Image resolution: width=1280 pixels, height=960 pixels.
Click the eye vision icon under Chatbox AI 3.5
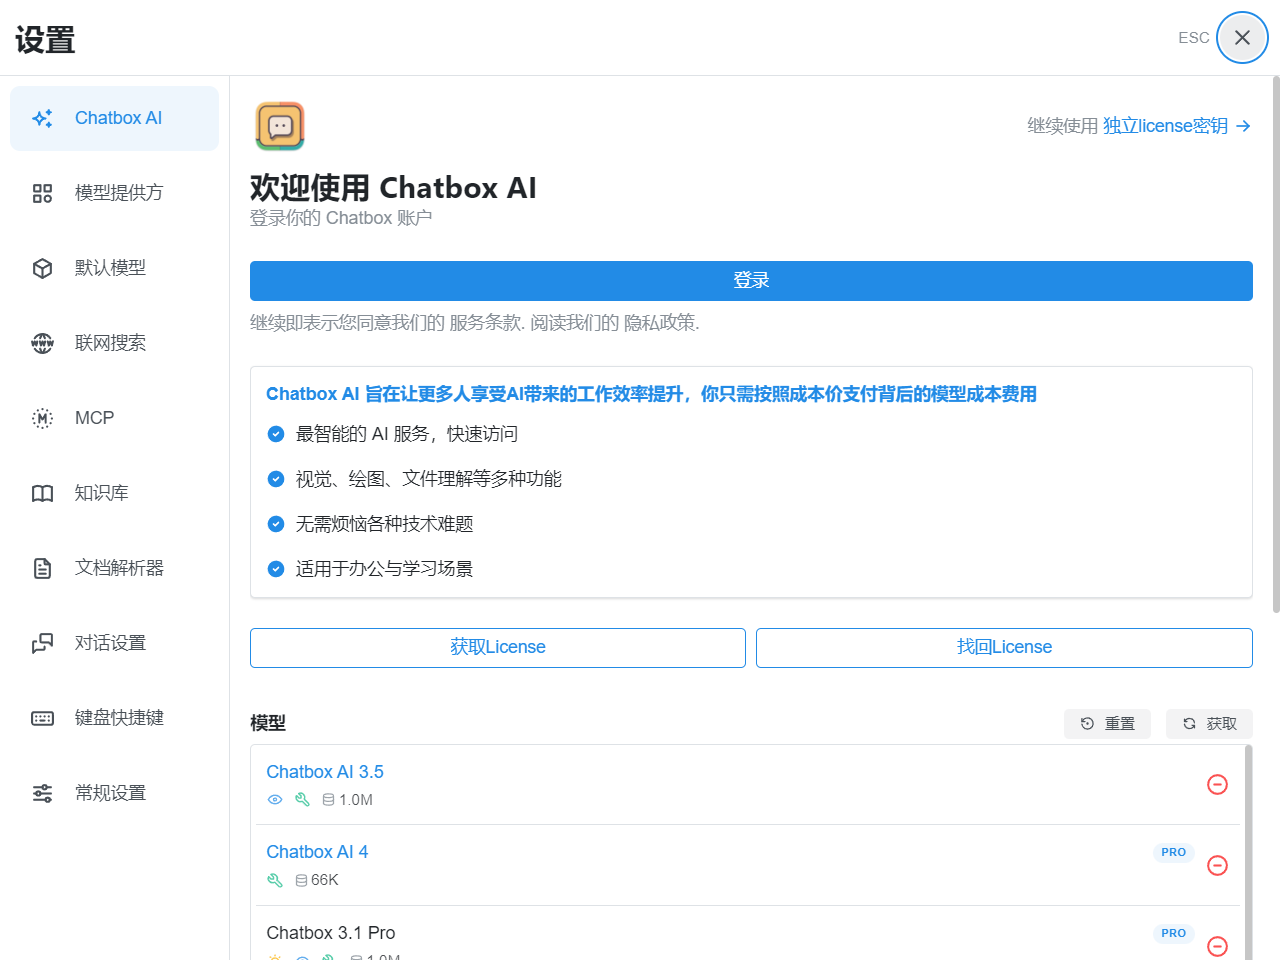coord(275,800)
